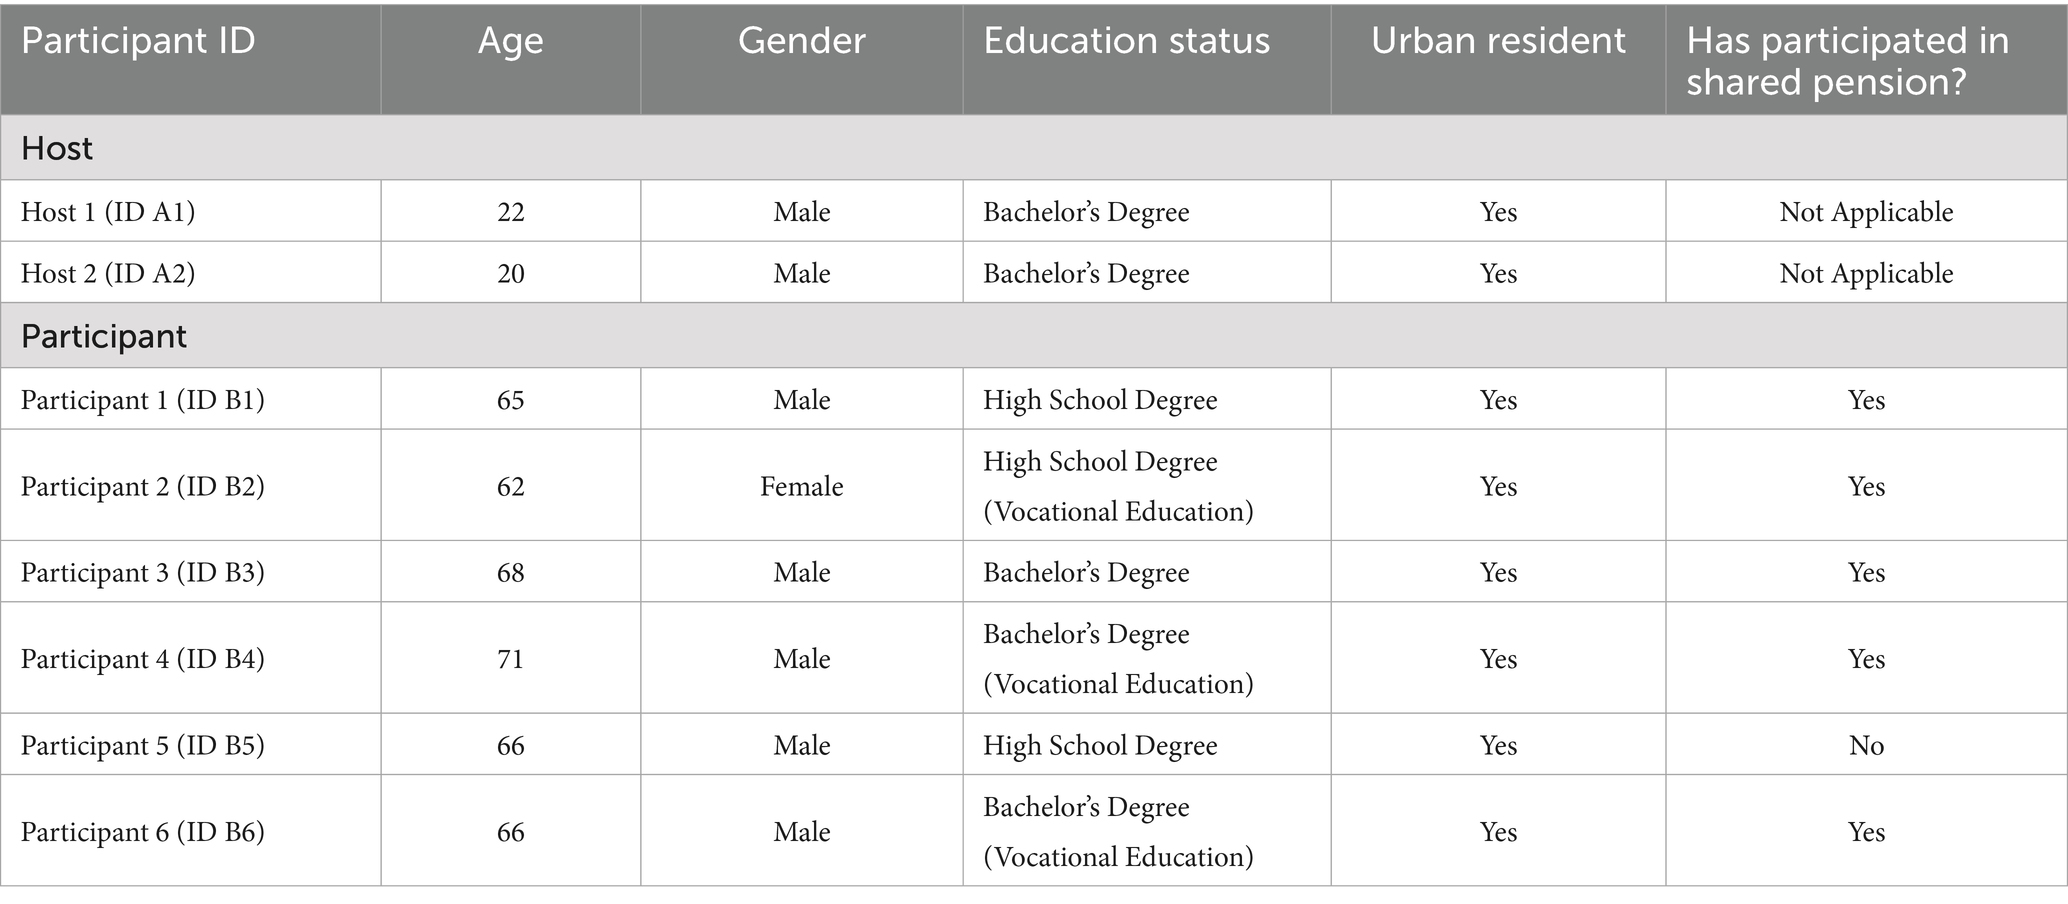Click the Participant 6 (ID B6) cell
This screenshot has height=904, width=2068.
point(142,832)
